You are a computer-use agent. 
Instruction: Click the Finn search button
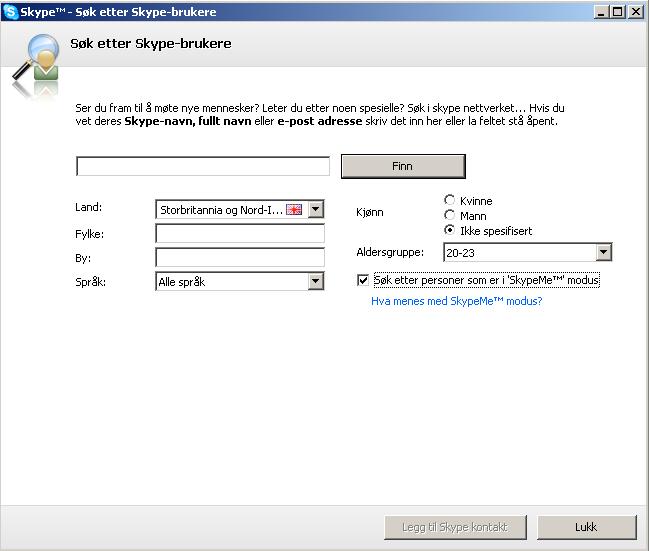point(403,166)
